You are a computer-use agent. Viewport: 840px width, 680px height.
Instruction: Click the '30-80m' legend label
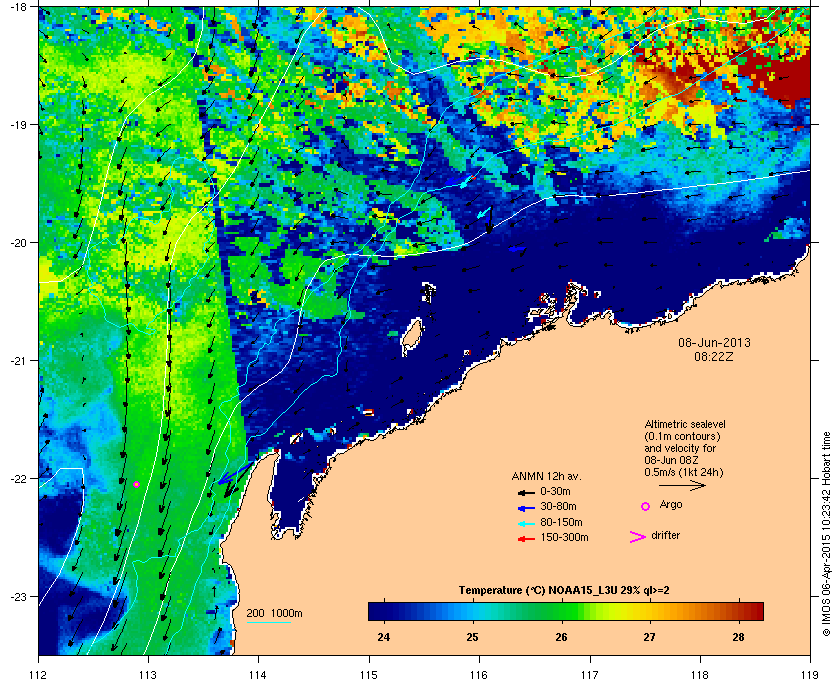click(x=558, y=506)
